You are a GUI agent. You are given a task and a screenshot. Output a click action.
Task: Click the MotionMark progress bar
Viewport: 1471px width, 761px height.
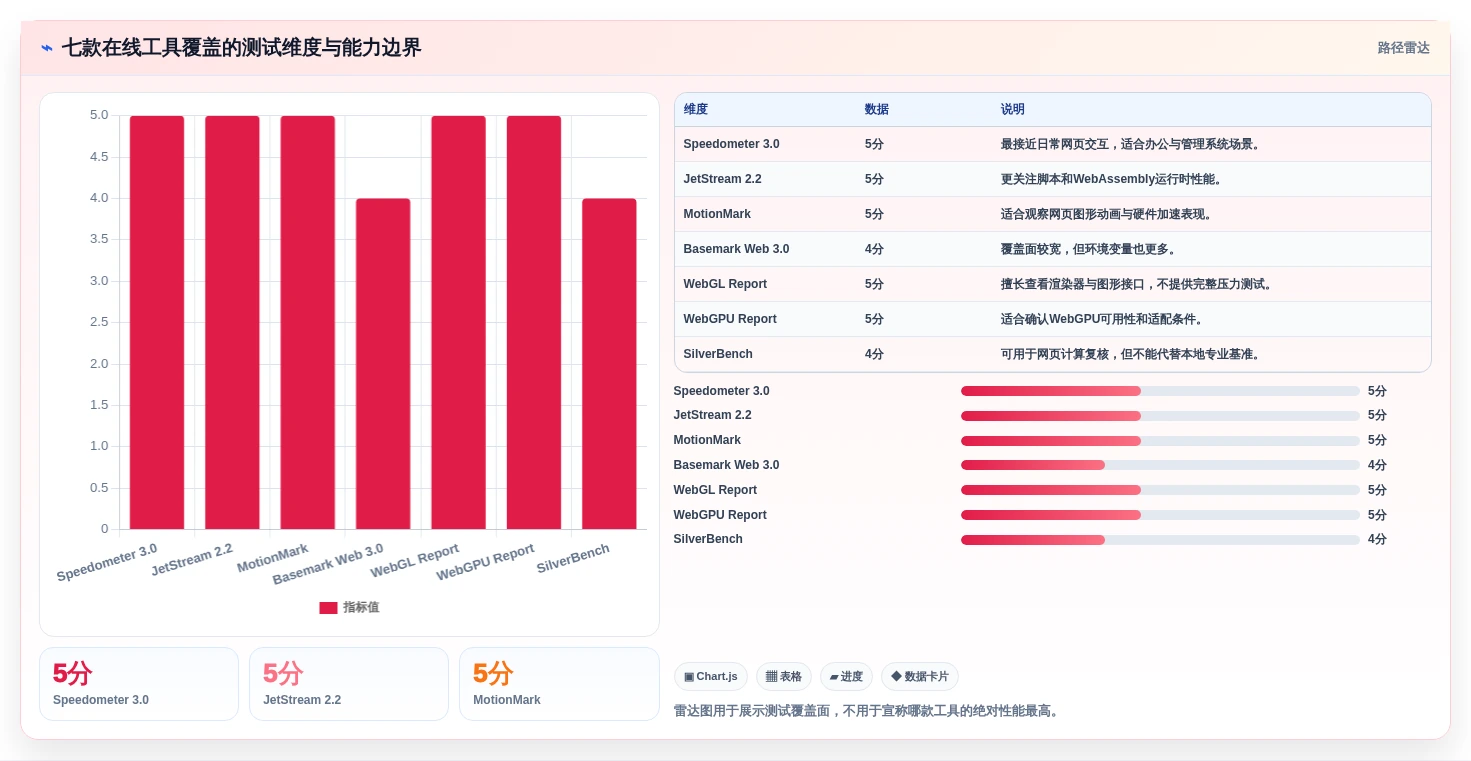coord(1160,441)
